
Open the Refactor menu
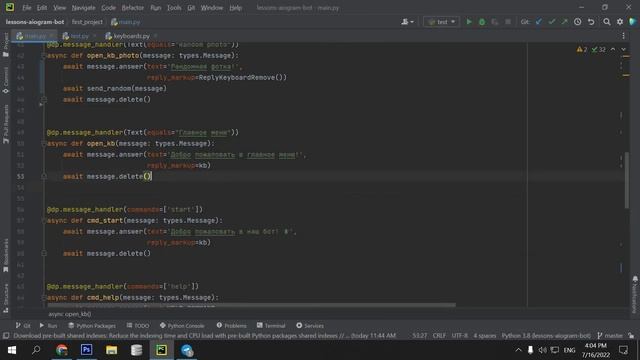133,8
